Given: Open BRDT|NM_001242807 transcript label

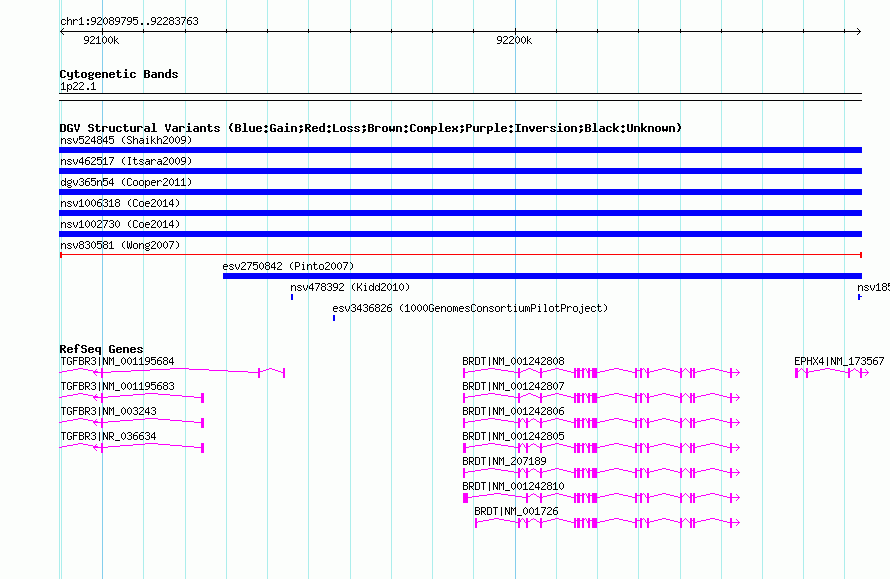Looking at the screenshot, I should click(x=513, y=386).
